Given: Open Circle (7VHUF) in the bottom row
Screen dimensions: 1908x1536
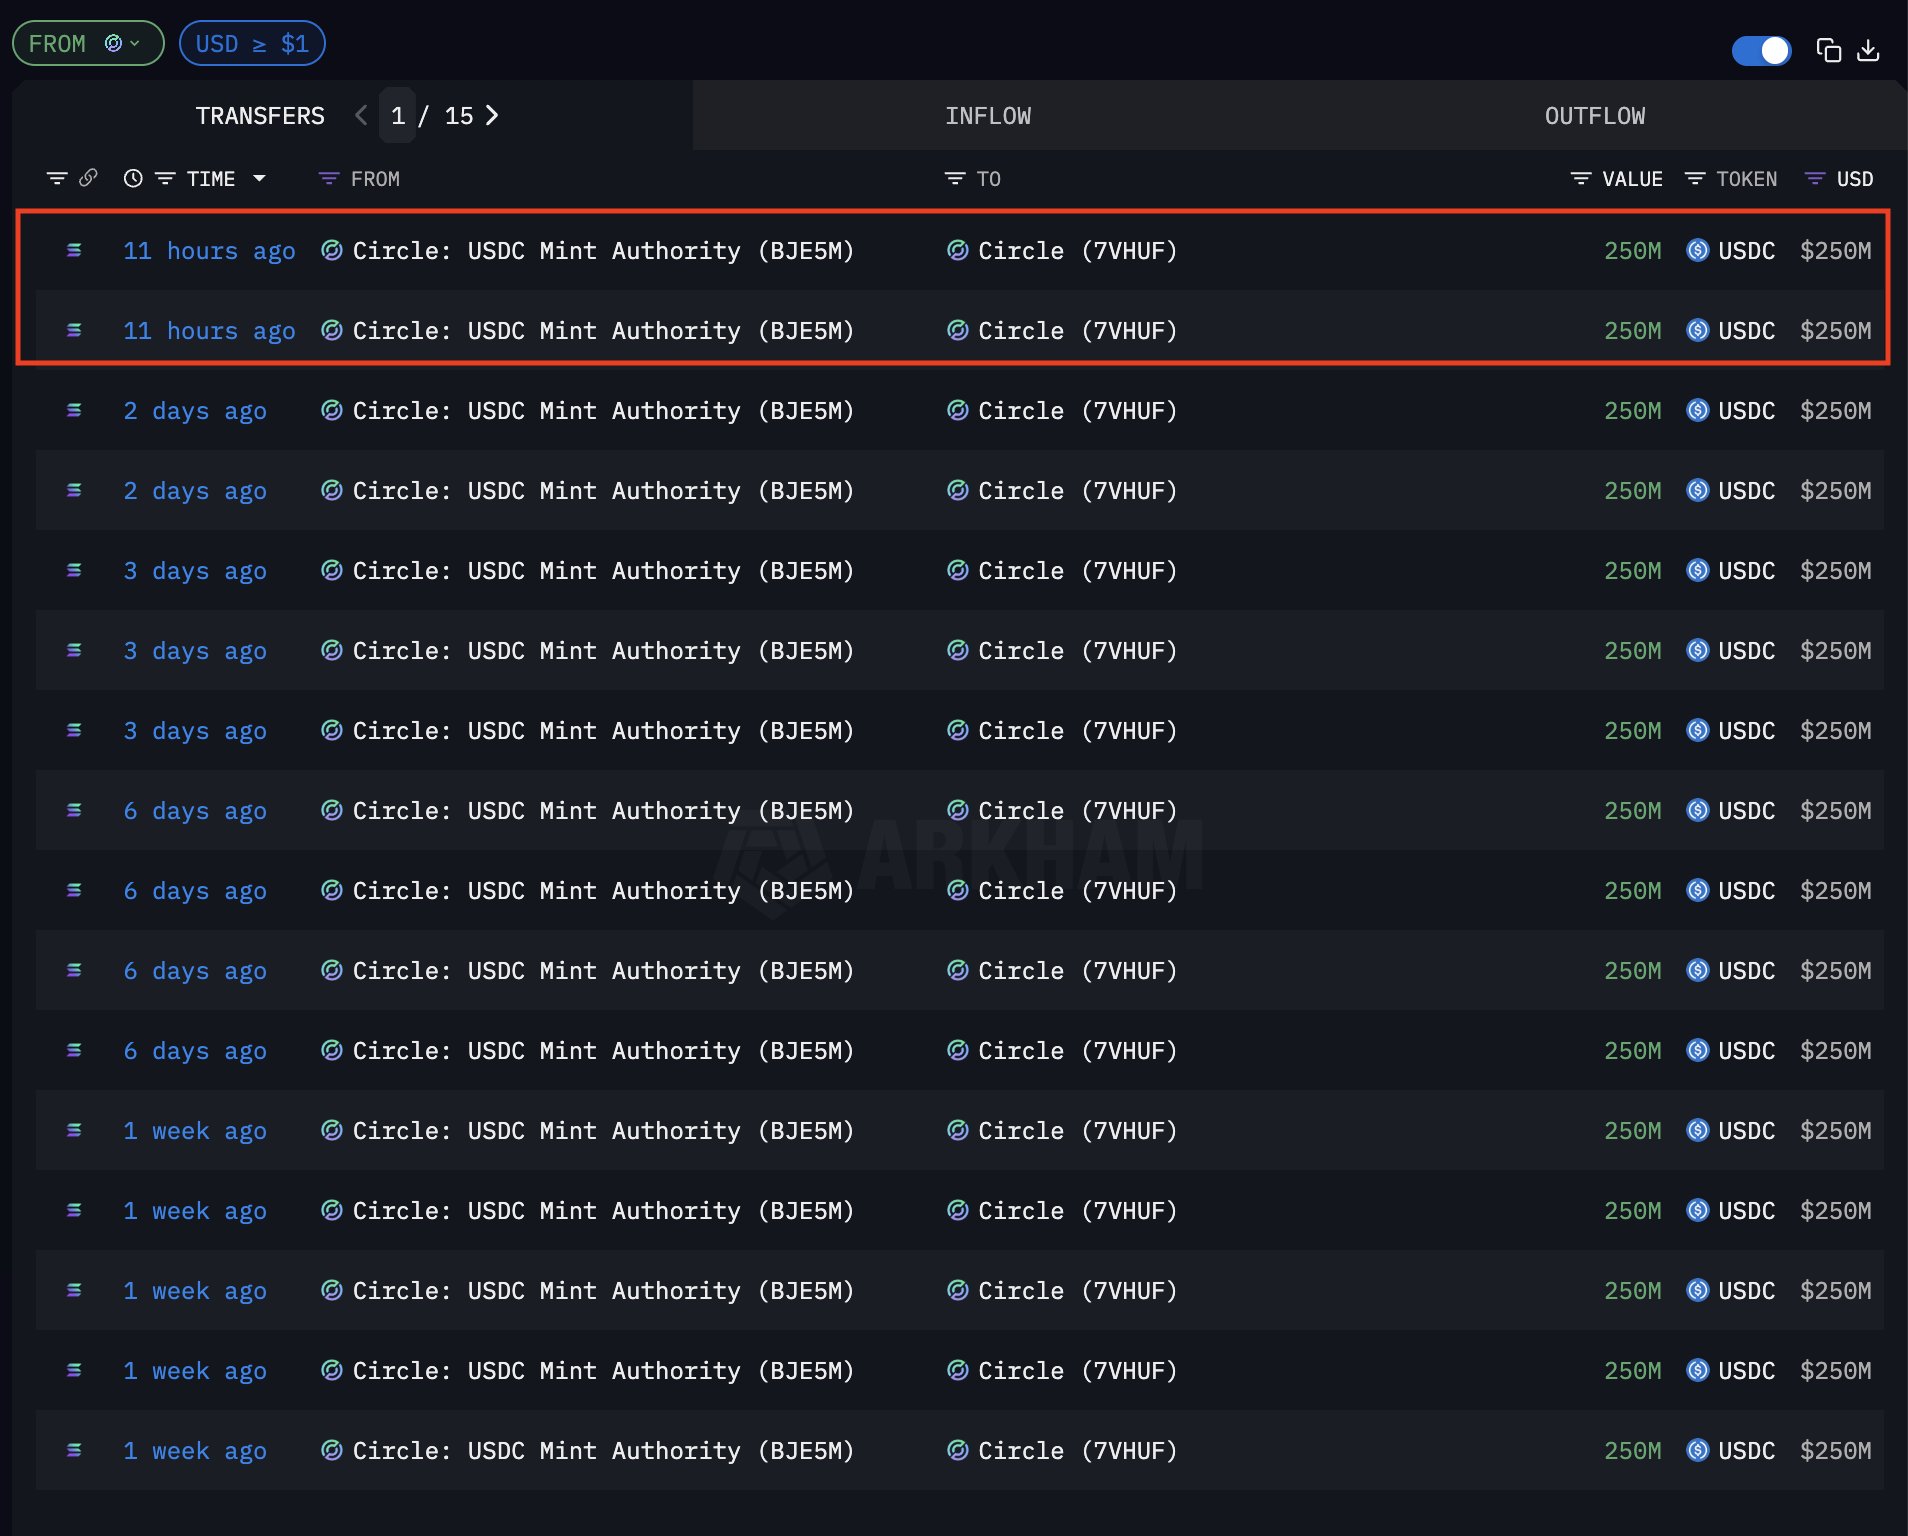Looking at the screenshot, I should (1076, 1450).
